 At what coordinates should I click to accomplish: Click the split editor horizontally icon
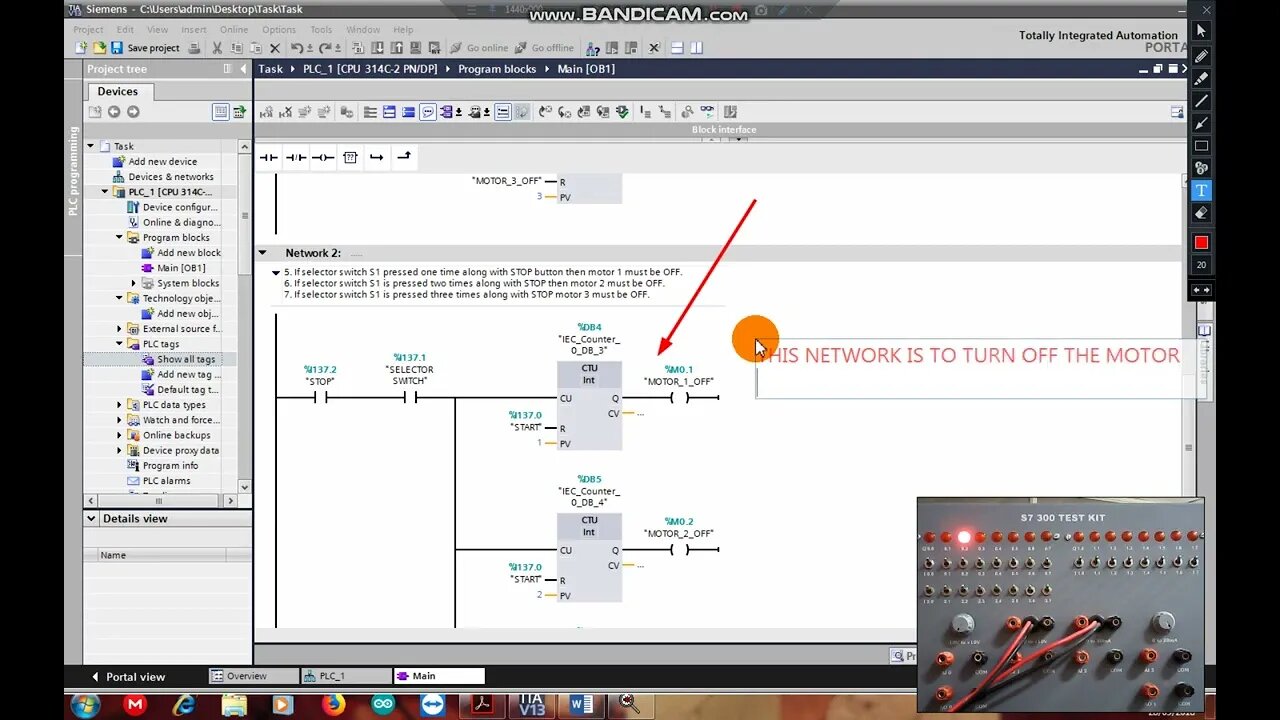(x=677, y=48)
